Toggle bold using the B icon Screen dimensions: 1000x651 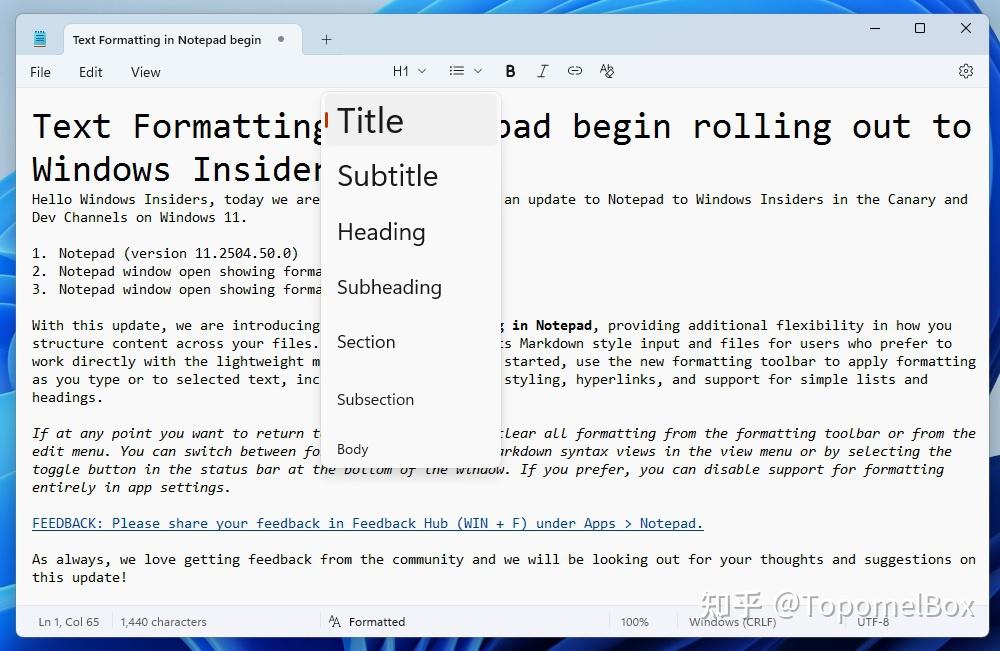pos(510,71)
